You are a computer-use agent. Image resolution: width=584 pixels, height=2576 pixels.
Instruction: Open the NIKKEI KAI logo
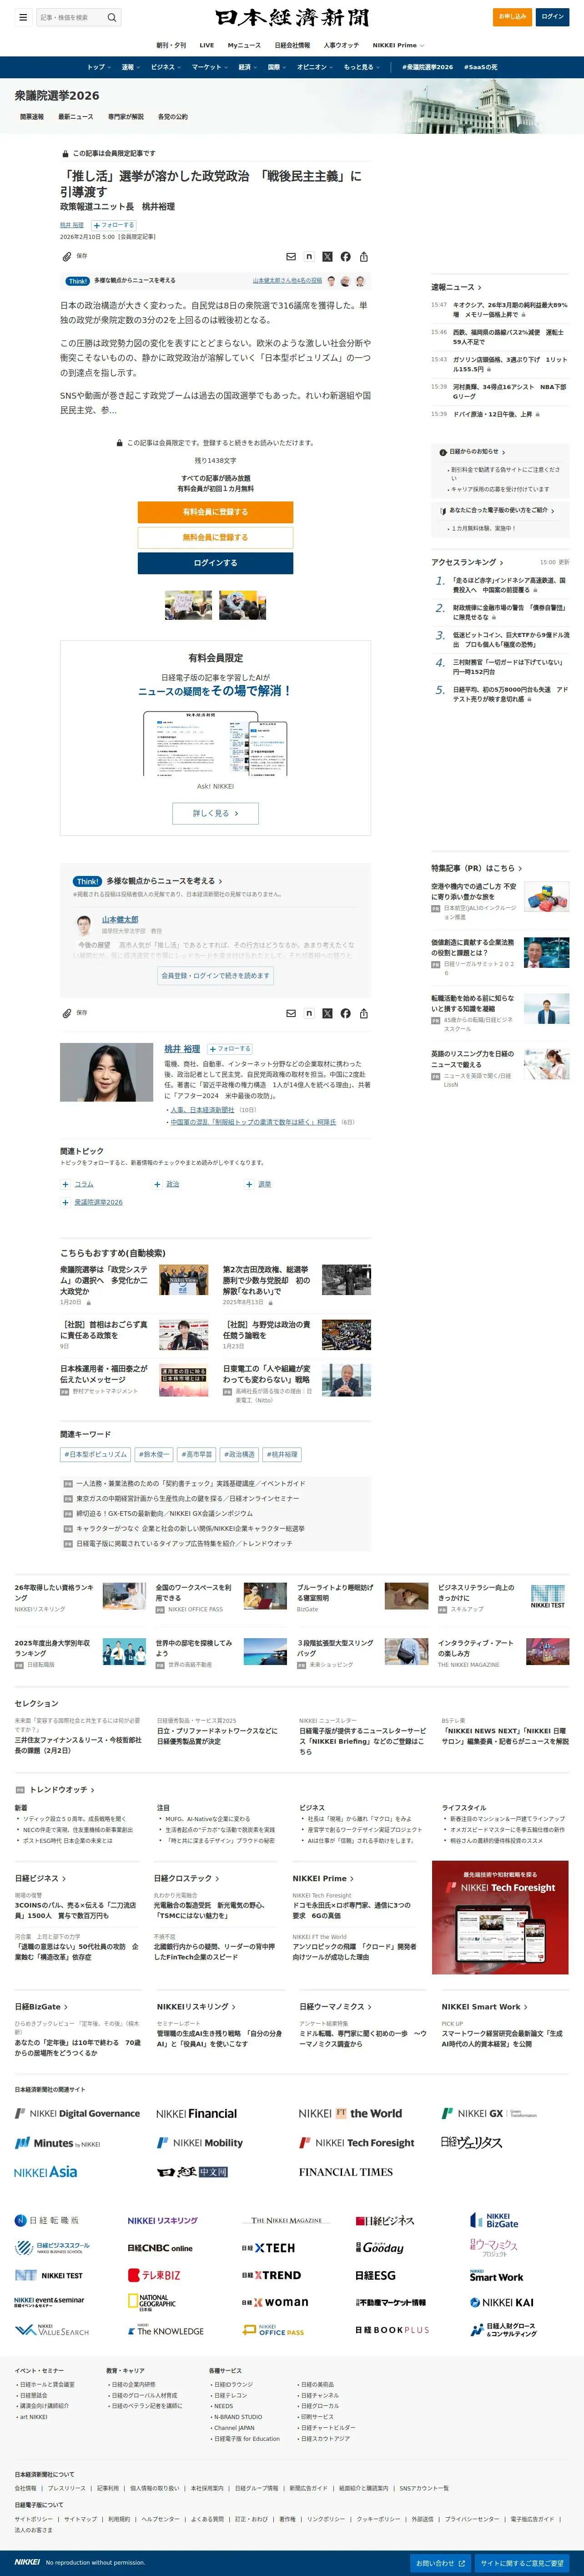[x=502, y=2302]
